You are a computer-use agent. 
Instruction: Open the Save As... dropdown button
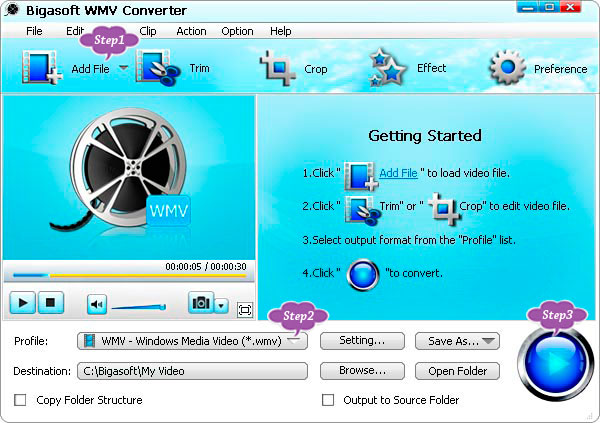[x=457, y=341]
